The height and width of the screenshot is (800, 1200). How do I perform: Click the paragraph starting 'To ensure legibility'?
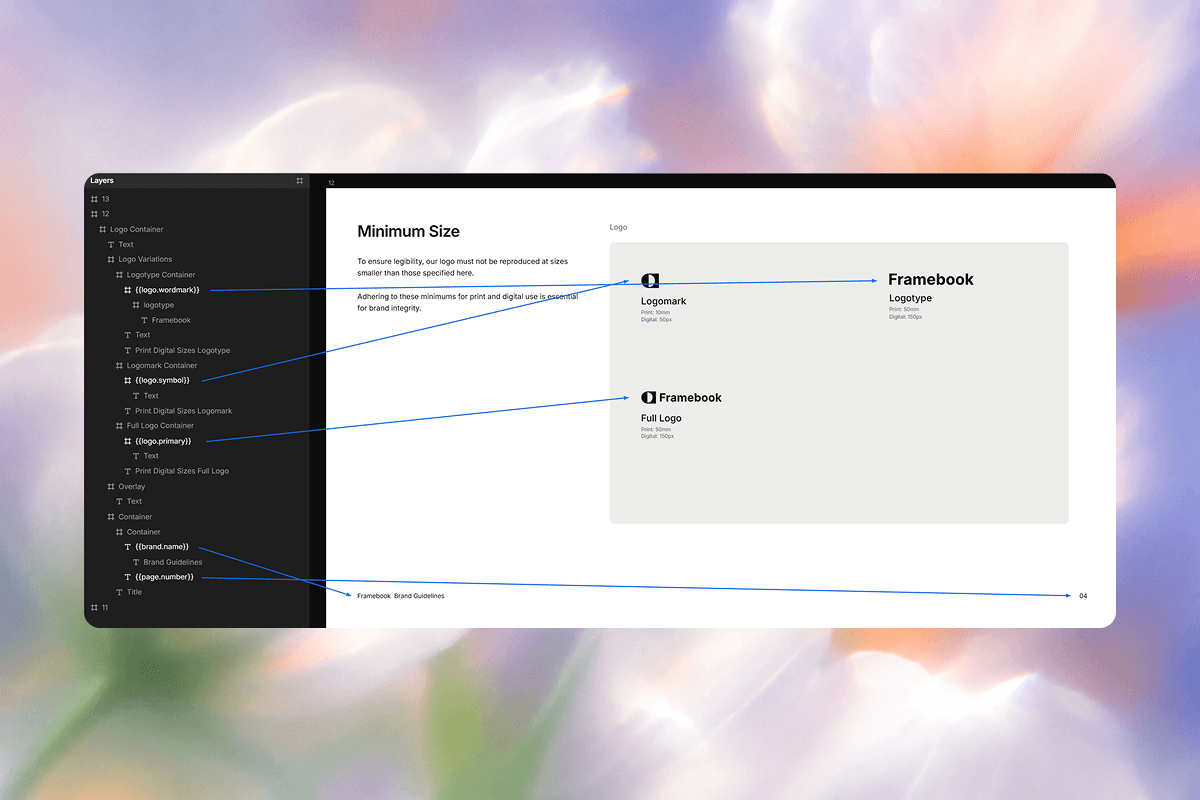[462, 267]
